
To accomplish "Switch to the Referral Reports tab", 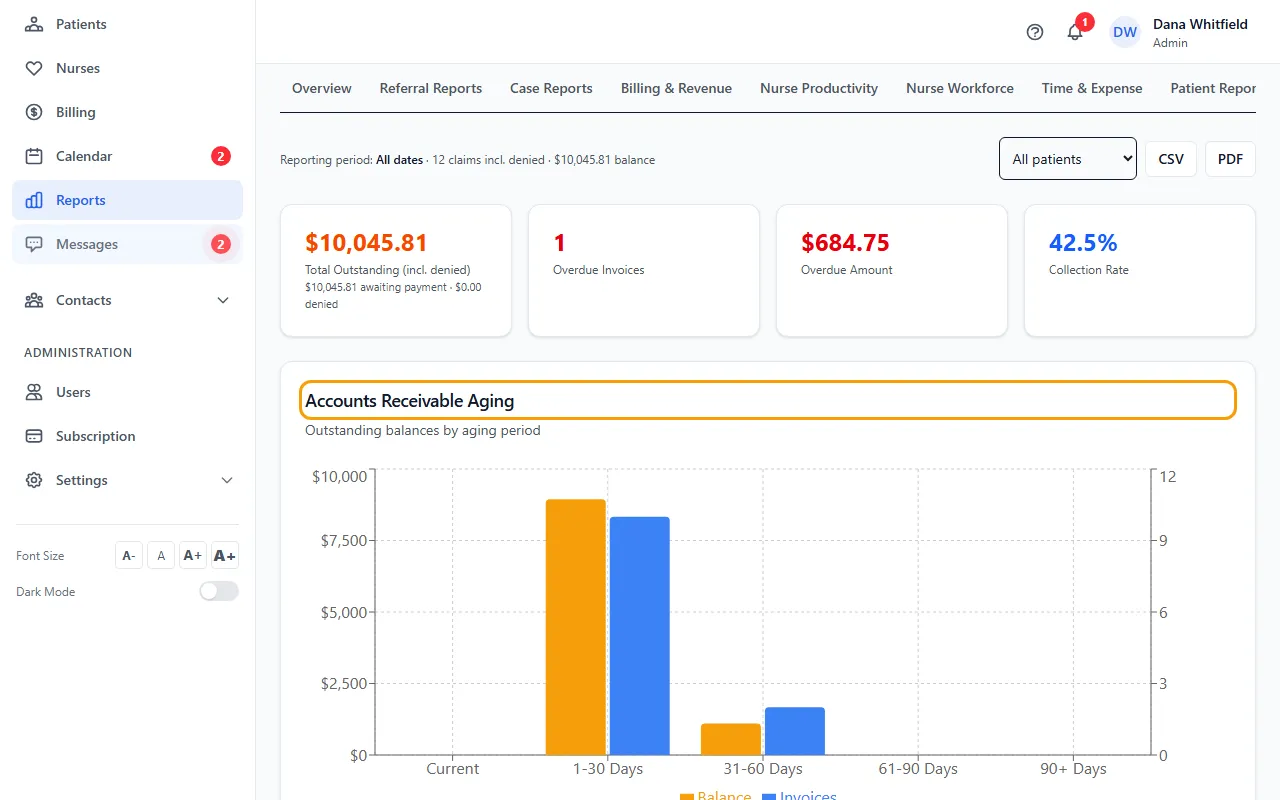I will pos(431,88).
